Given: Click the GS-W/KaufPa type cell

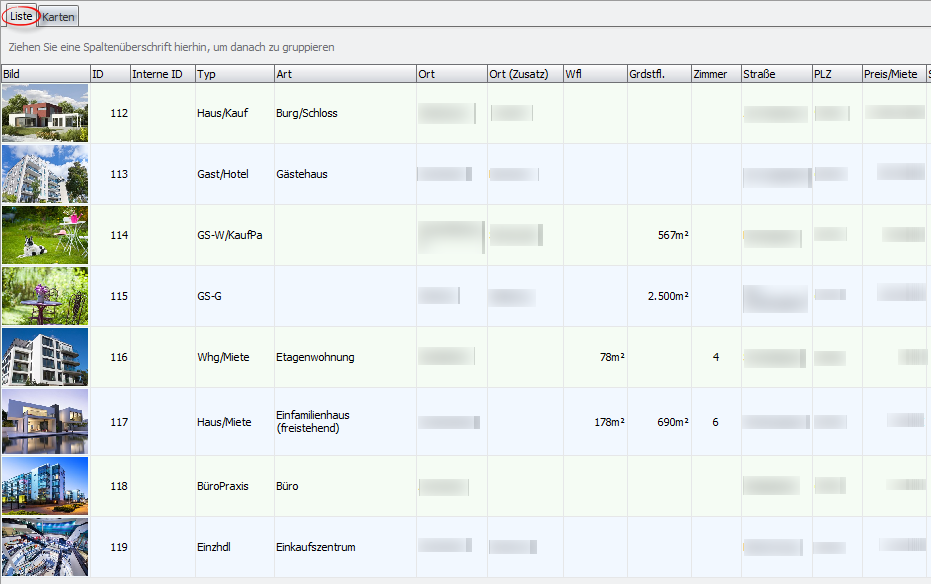Looking at the screenshot, I should point(235,235).
